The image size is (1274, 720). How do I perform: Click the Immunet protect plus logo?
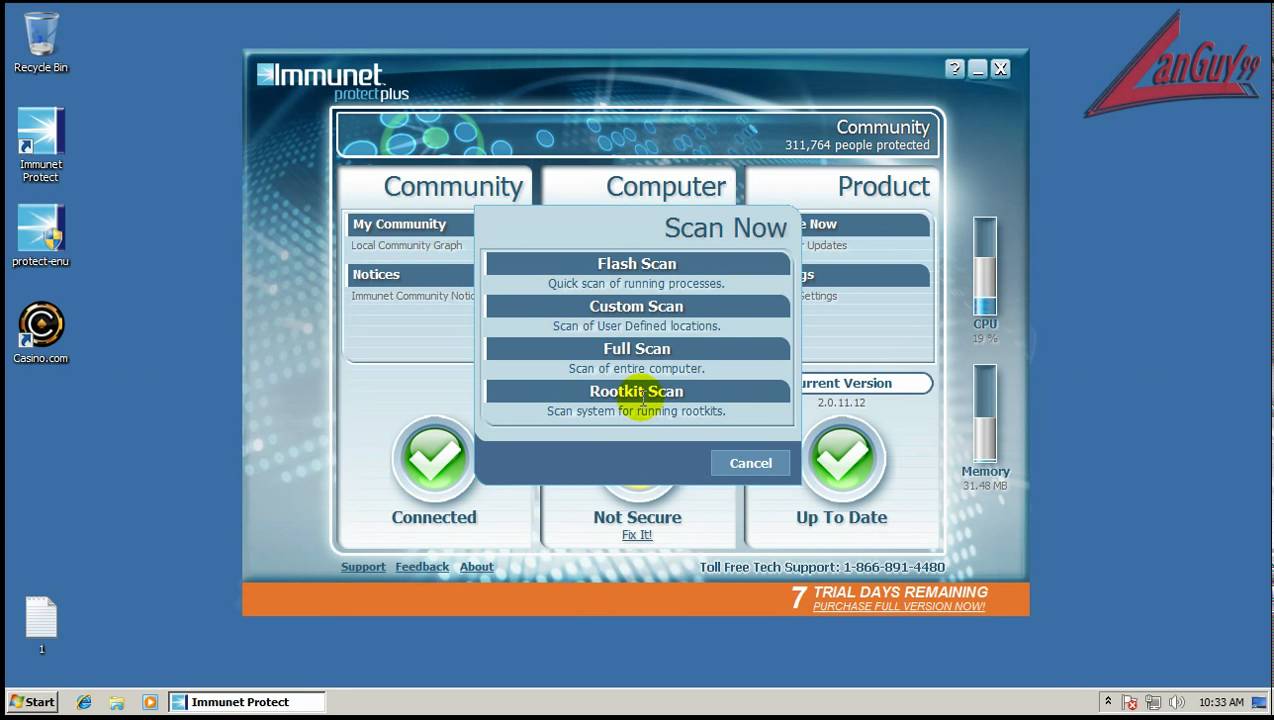coord(333,81)
